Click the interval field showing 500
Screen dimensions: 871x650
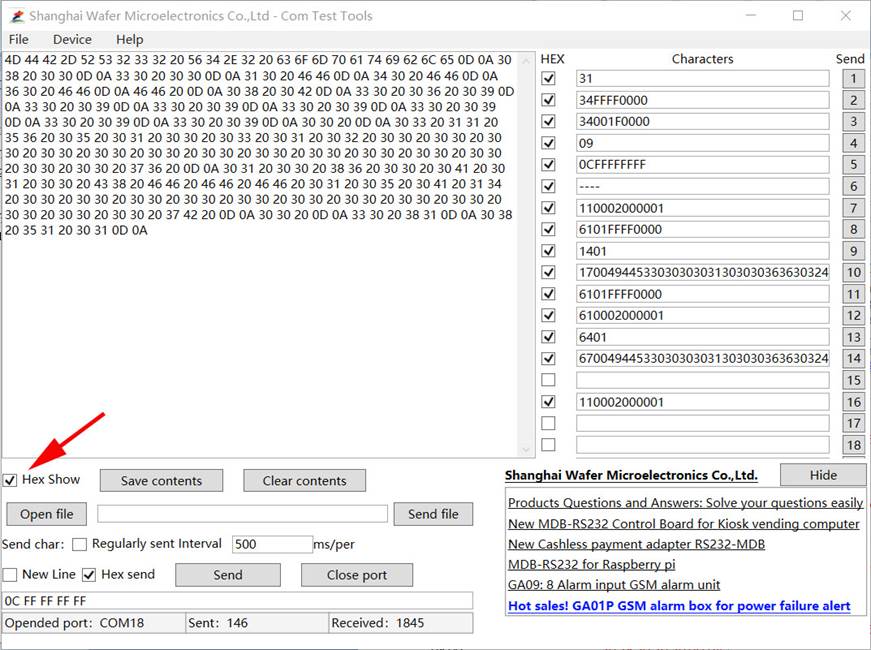[272, 544]
